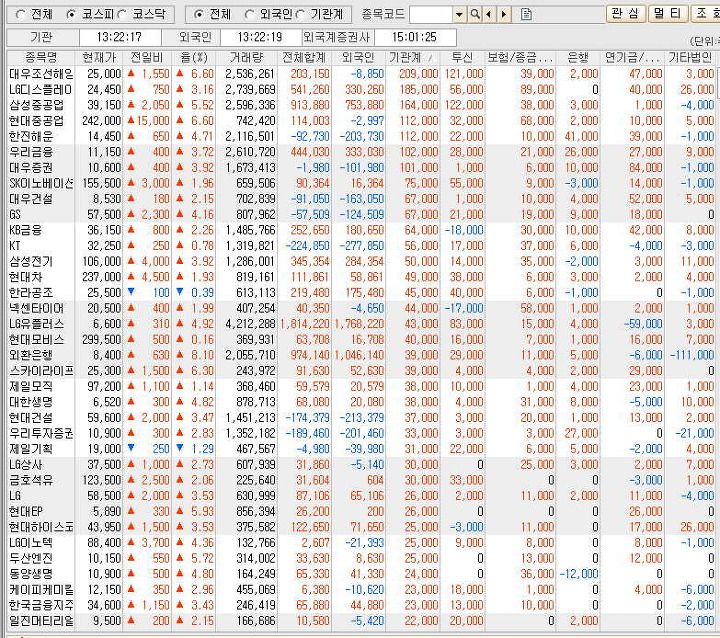Image resolution: width=720 pixels, height=638 pixels.
Task: Select the 동양생명 stock row name
Action: tap(31, 574)
